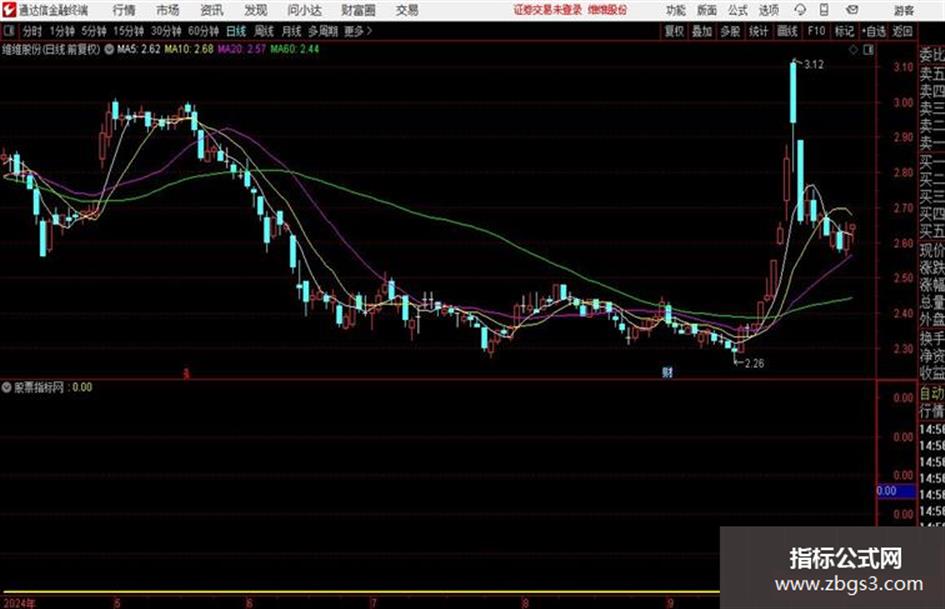Click the MA20: 2.57 value label

point(242,49)
